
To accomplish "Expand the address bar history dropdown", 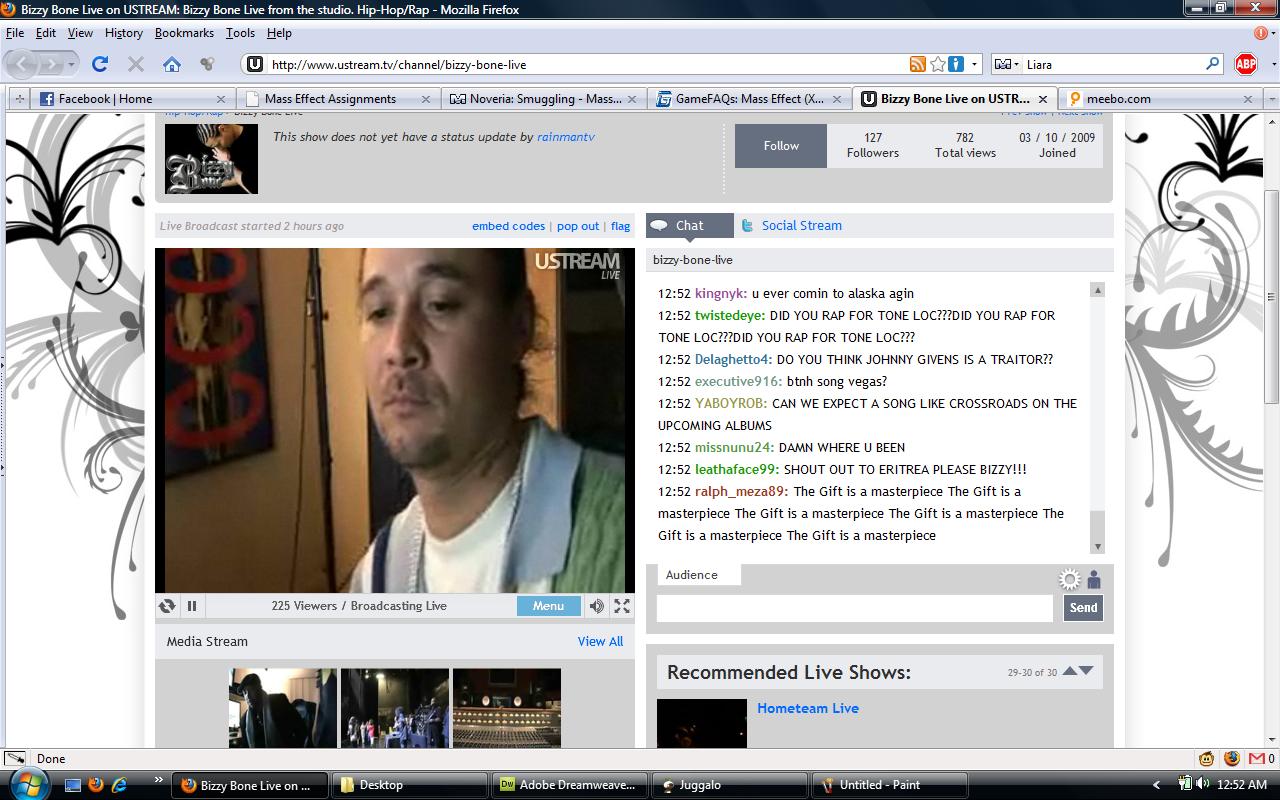I will [975, 64].
